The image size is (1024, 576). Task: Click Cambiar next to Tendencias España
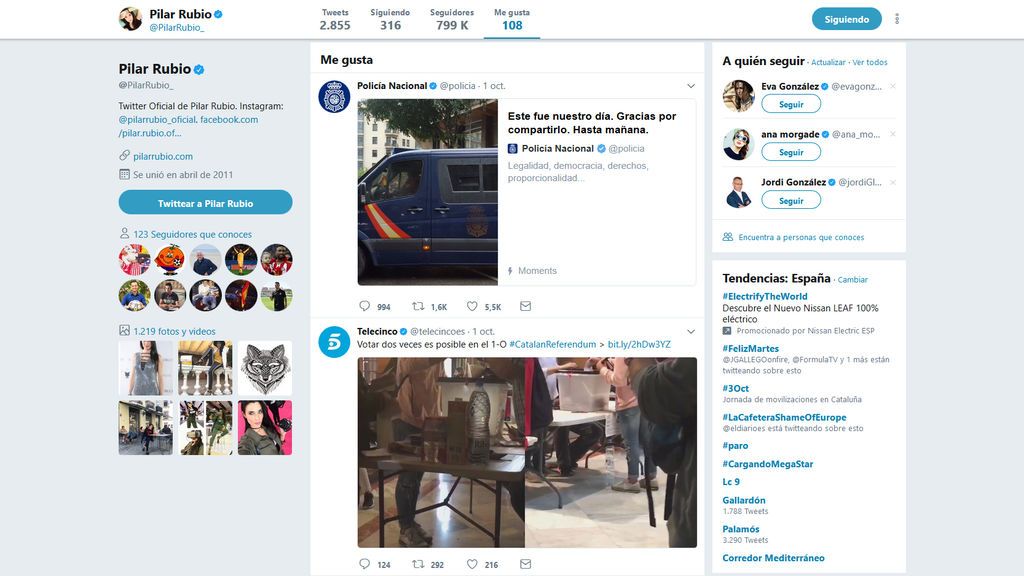pyautogui.click(x=853, y=280)
